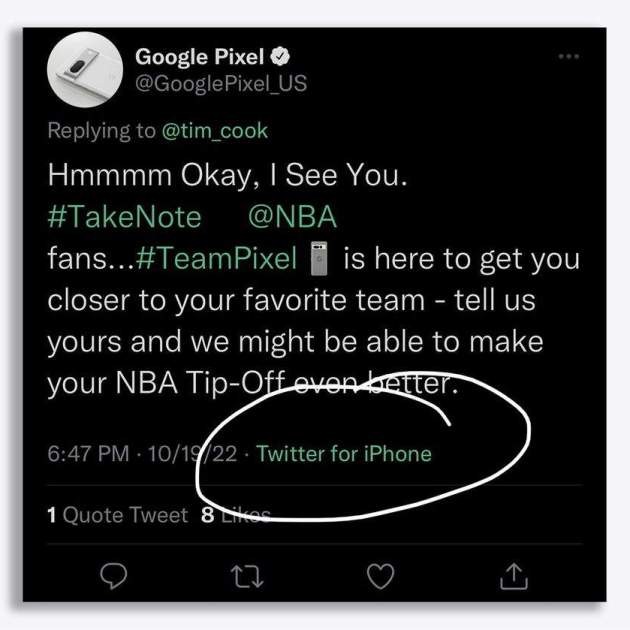
Task: Open the Google Pixel profile picture
Action: [85, 70]
